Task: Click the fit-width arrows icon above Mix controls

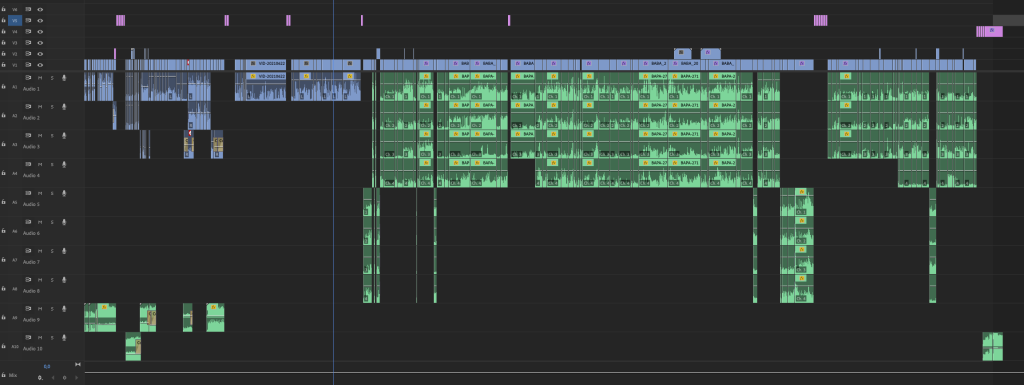Action: (x=78, y=364)
